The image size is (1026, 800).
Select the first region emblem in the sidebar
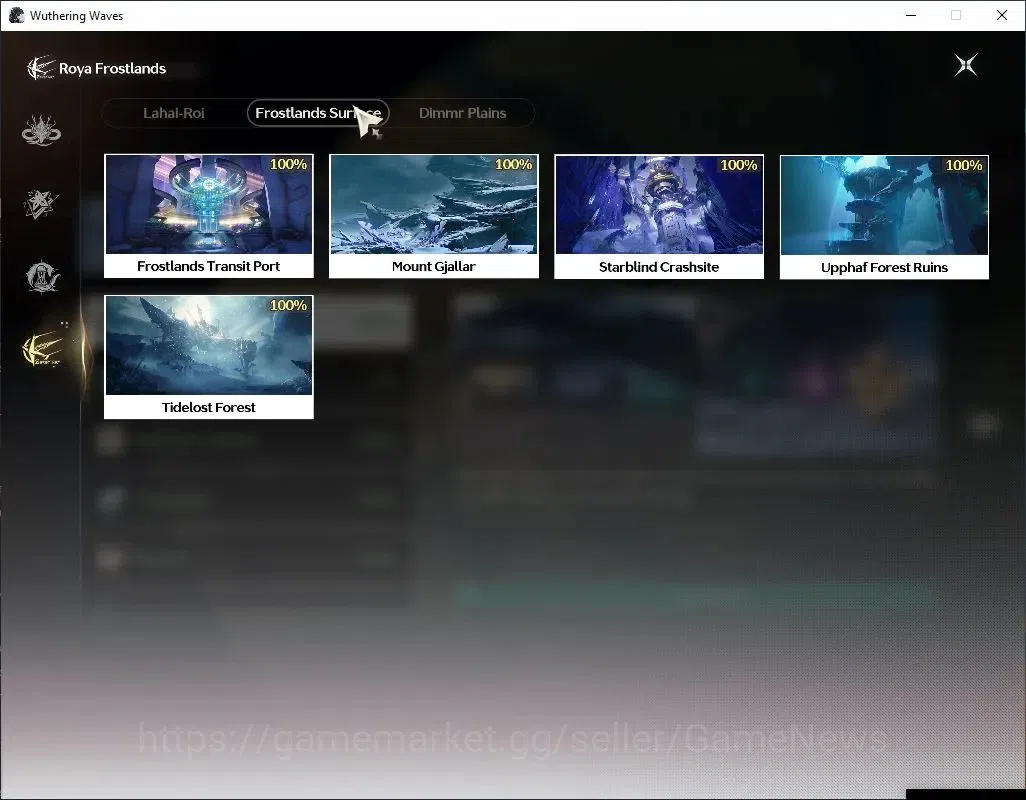click(x=41, y=130)
